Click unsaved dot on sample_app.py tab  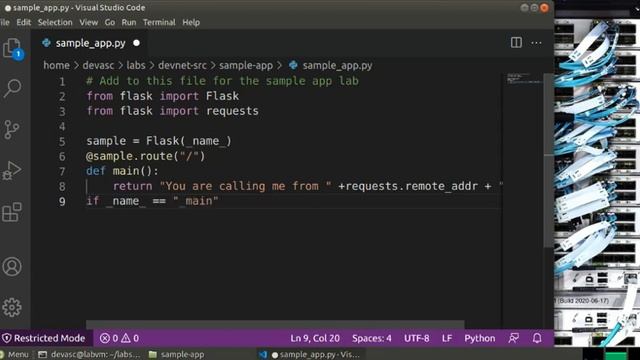click(136, 43)
